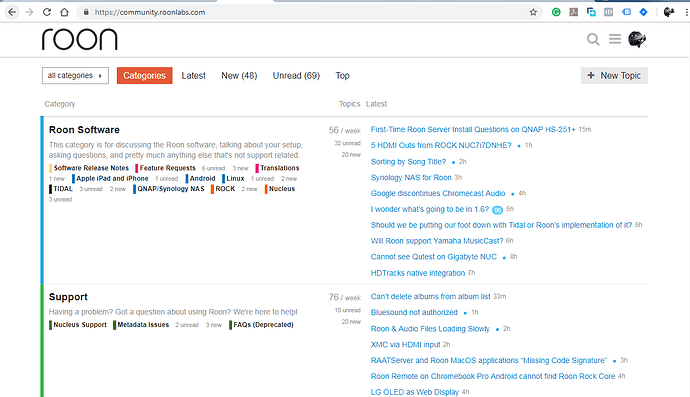Expand the all categories dropdown
Viewport: 690px width, 397px height.
click(75, 76)
